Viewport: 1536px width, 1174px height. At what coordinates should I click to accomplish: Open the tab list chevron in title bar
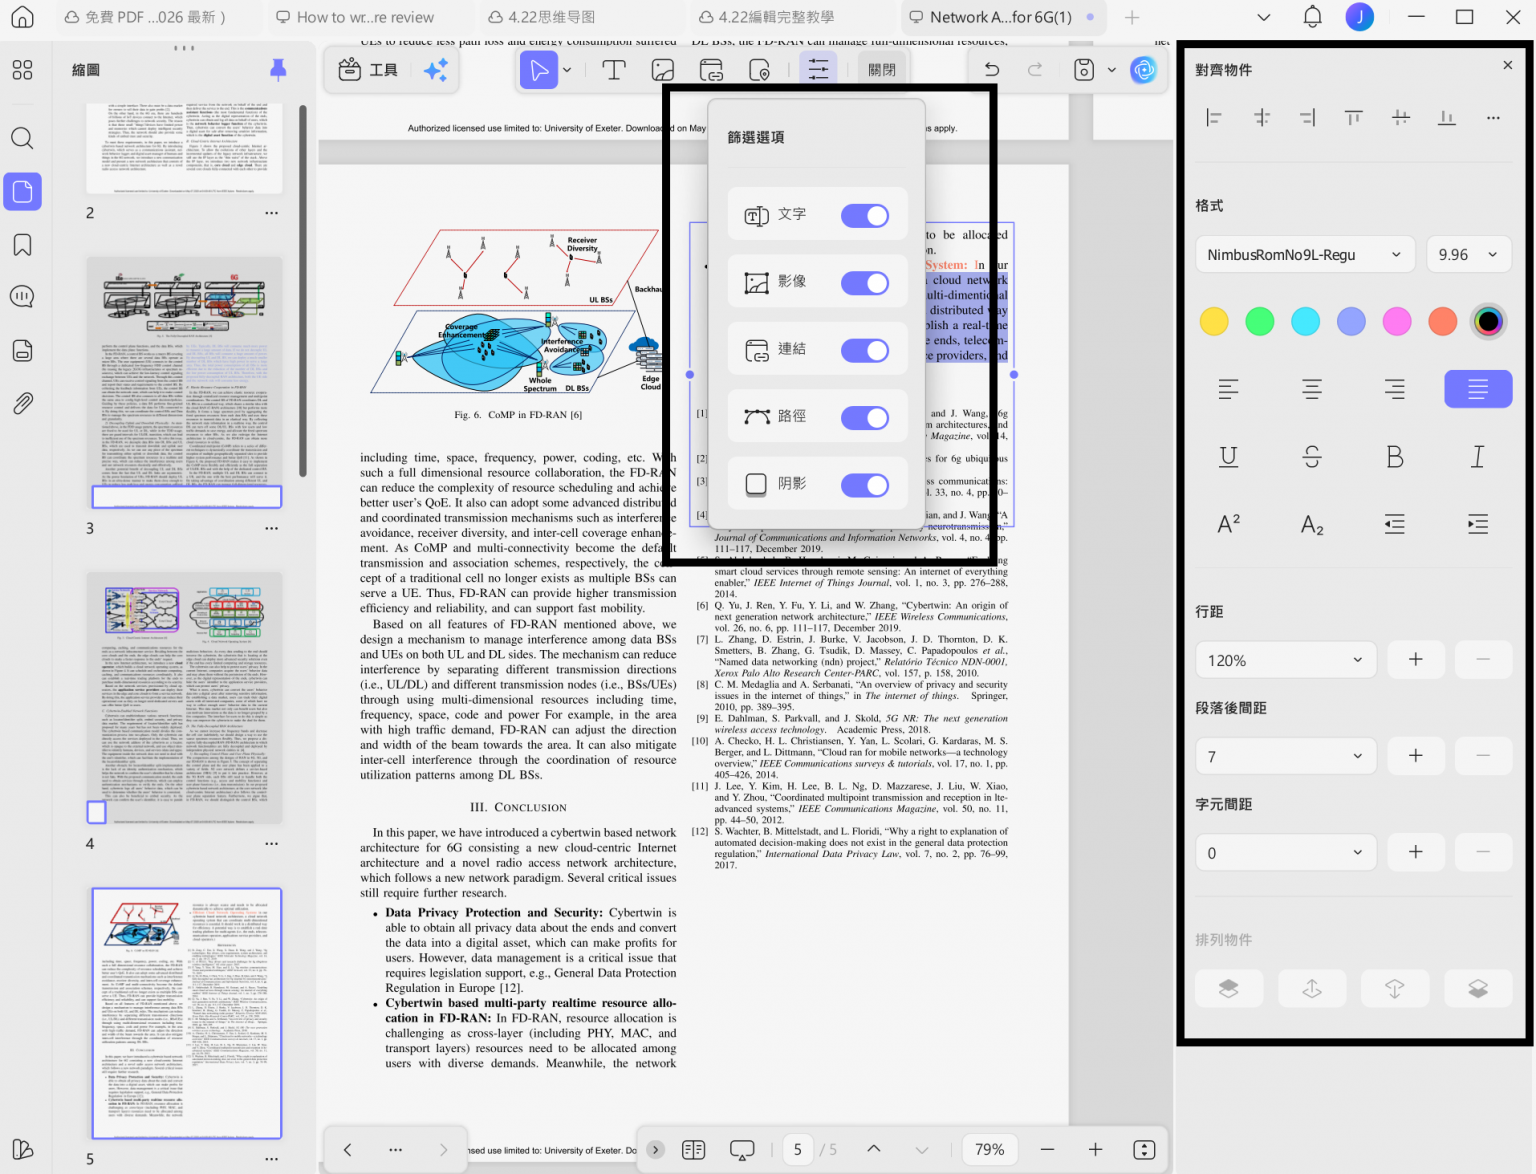(1264, 17)
